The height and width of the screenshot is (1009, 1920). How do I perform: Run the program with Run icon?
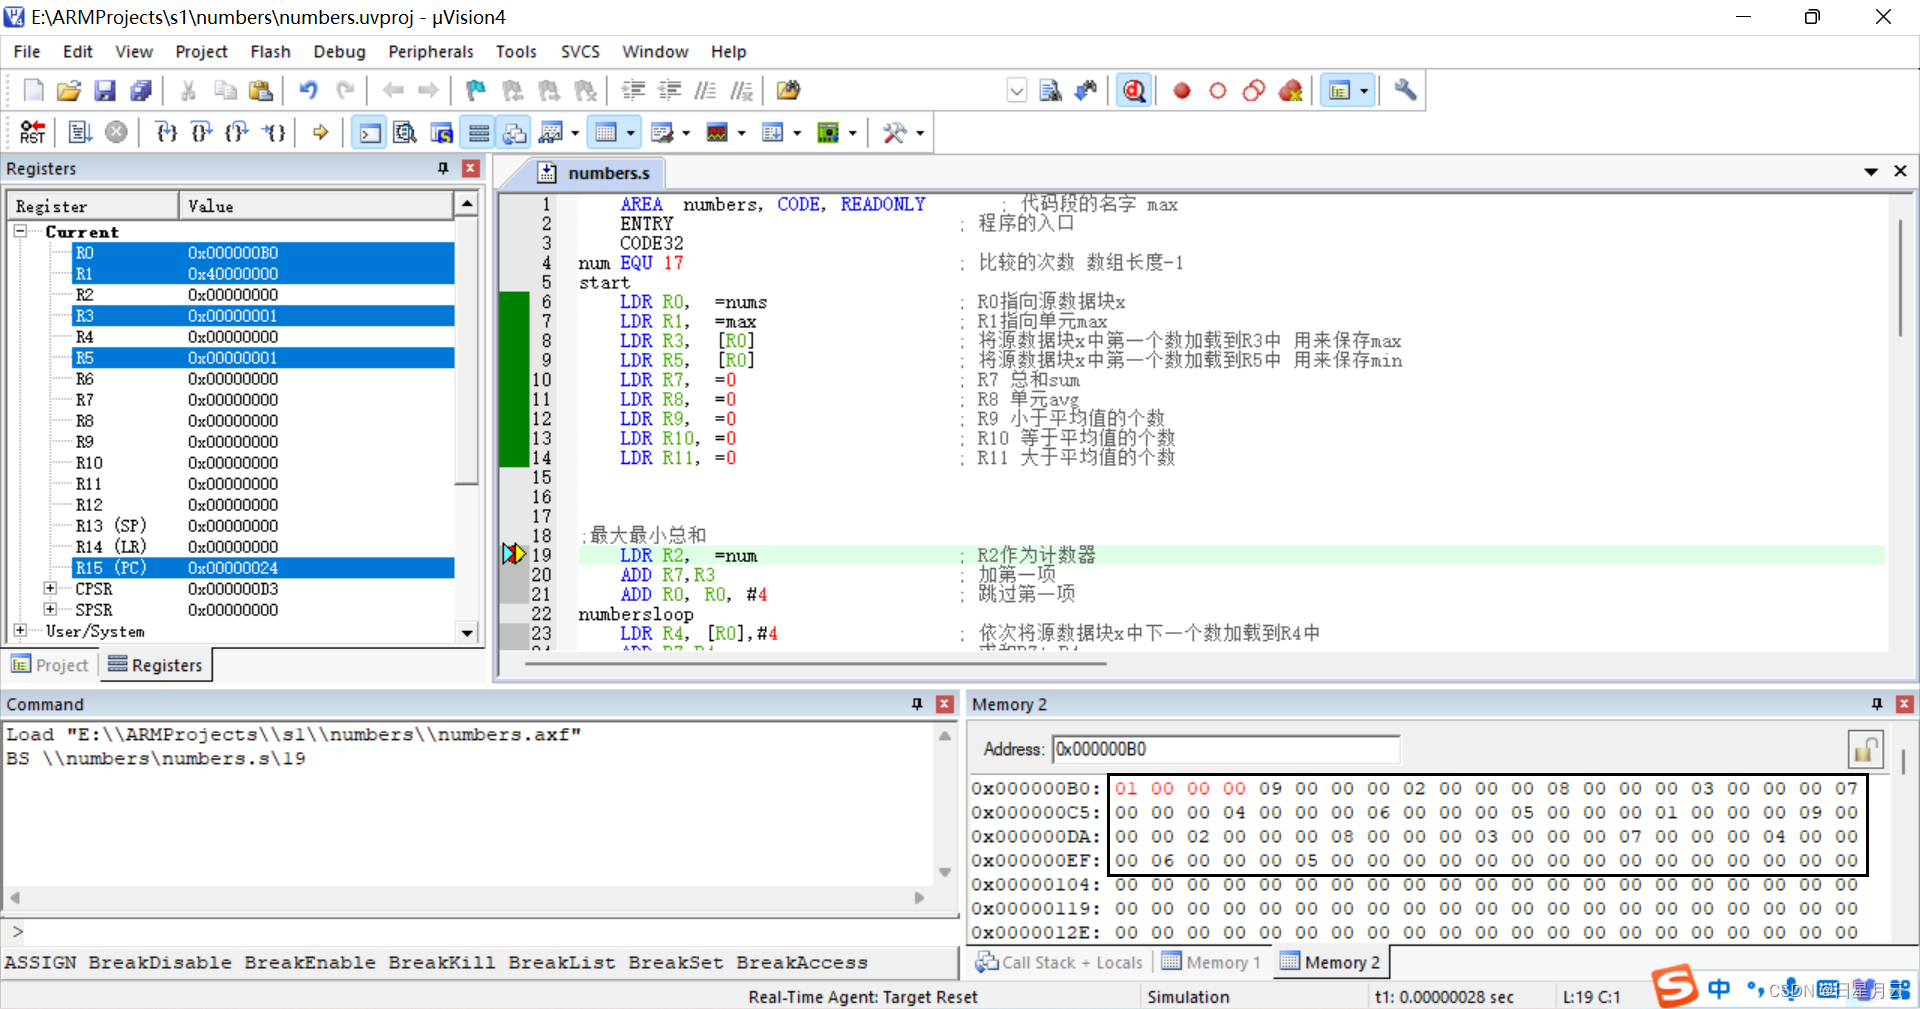(x=80, y=132)
